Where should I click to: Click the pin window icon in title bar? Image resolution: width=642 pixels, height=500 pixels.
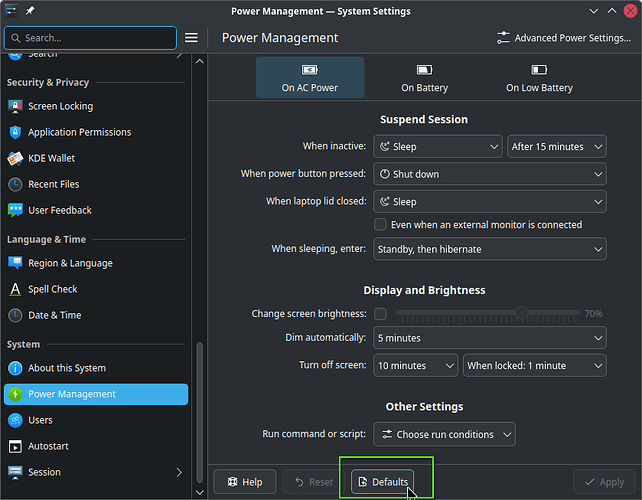[30, 11]
